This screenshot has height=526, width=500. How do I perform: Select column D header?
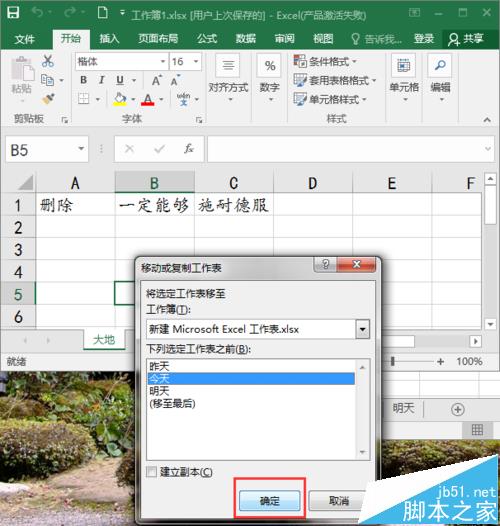pyautogui.click(x=313, y=183)
